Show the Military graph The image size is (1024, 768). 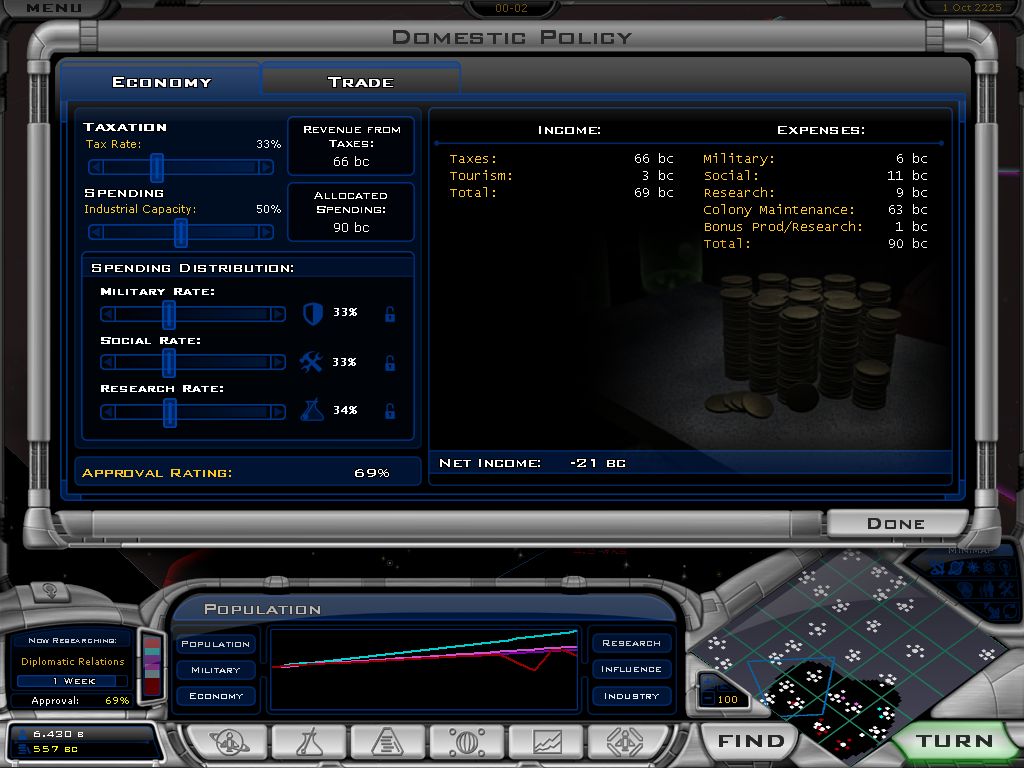click(x=216, y=670)
